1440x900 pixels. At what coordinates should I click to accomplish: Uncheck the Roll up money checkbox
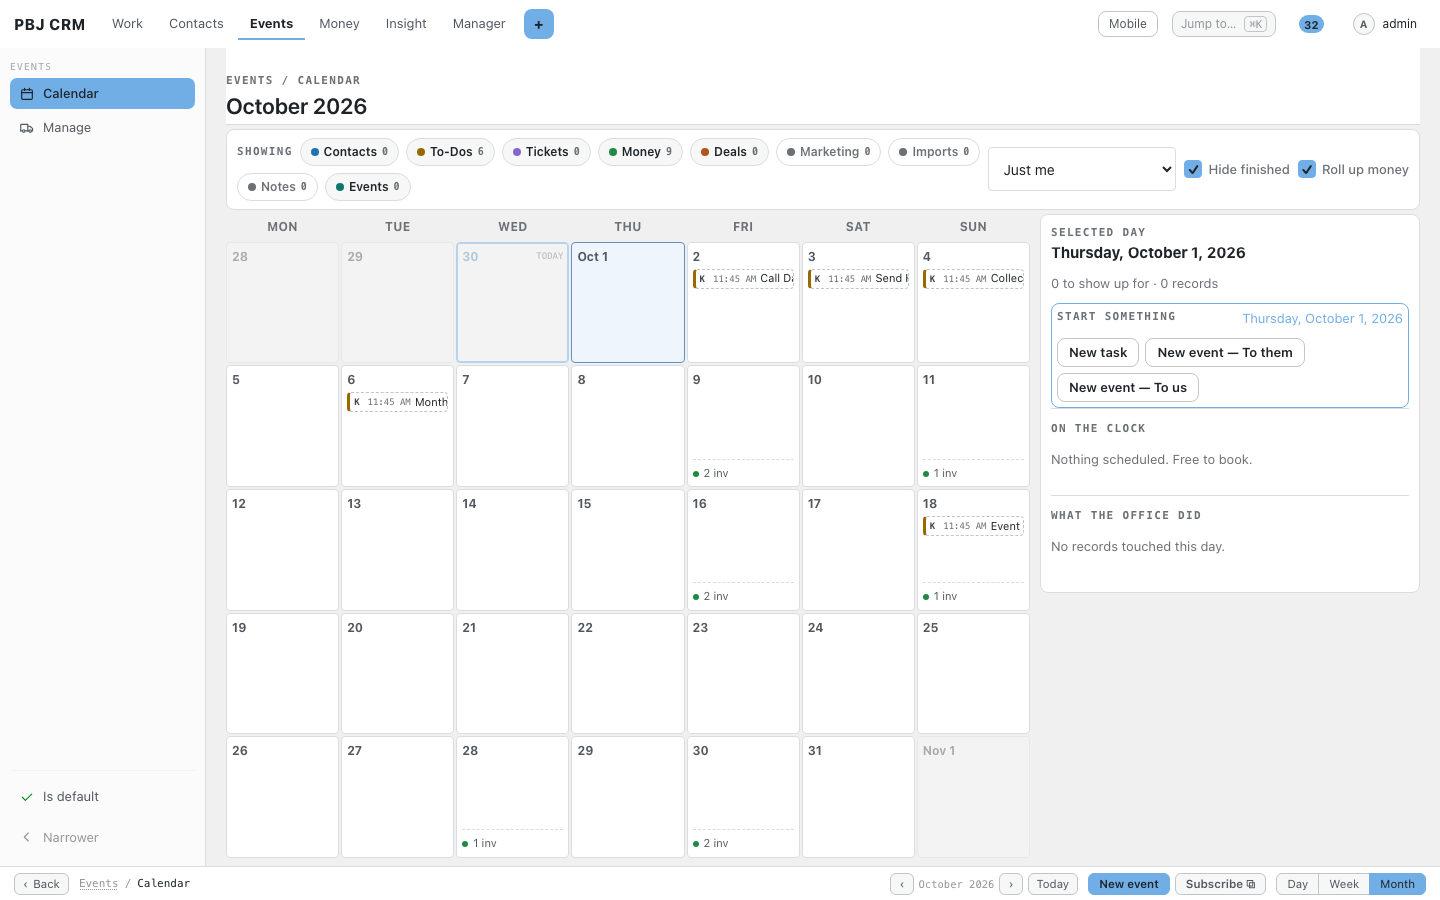pyautogui.click(x=1307, y=169)
